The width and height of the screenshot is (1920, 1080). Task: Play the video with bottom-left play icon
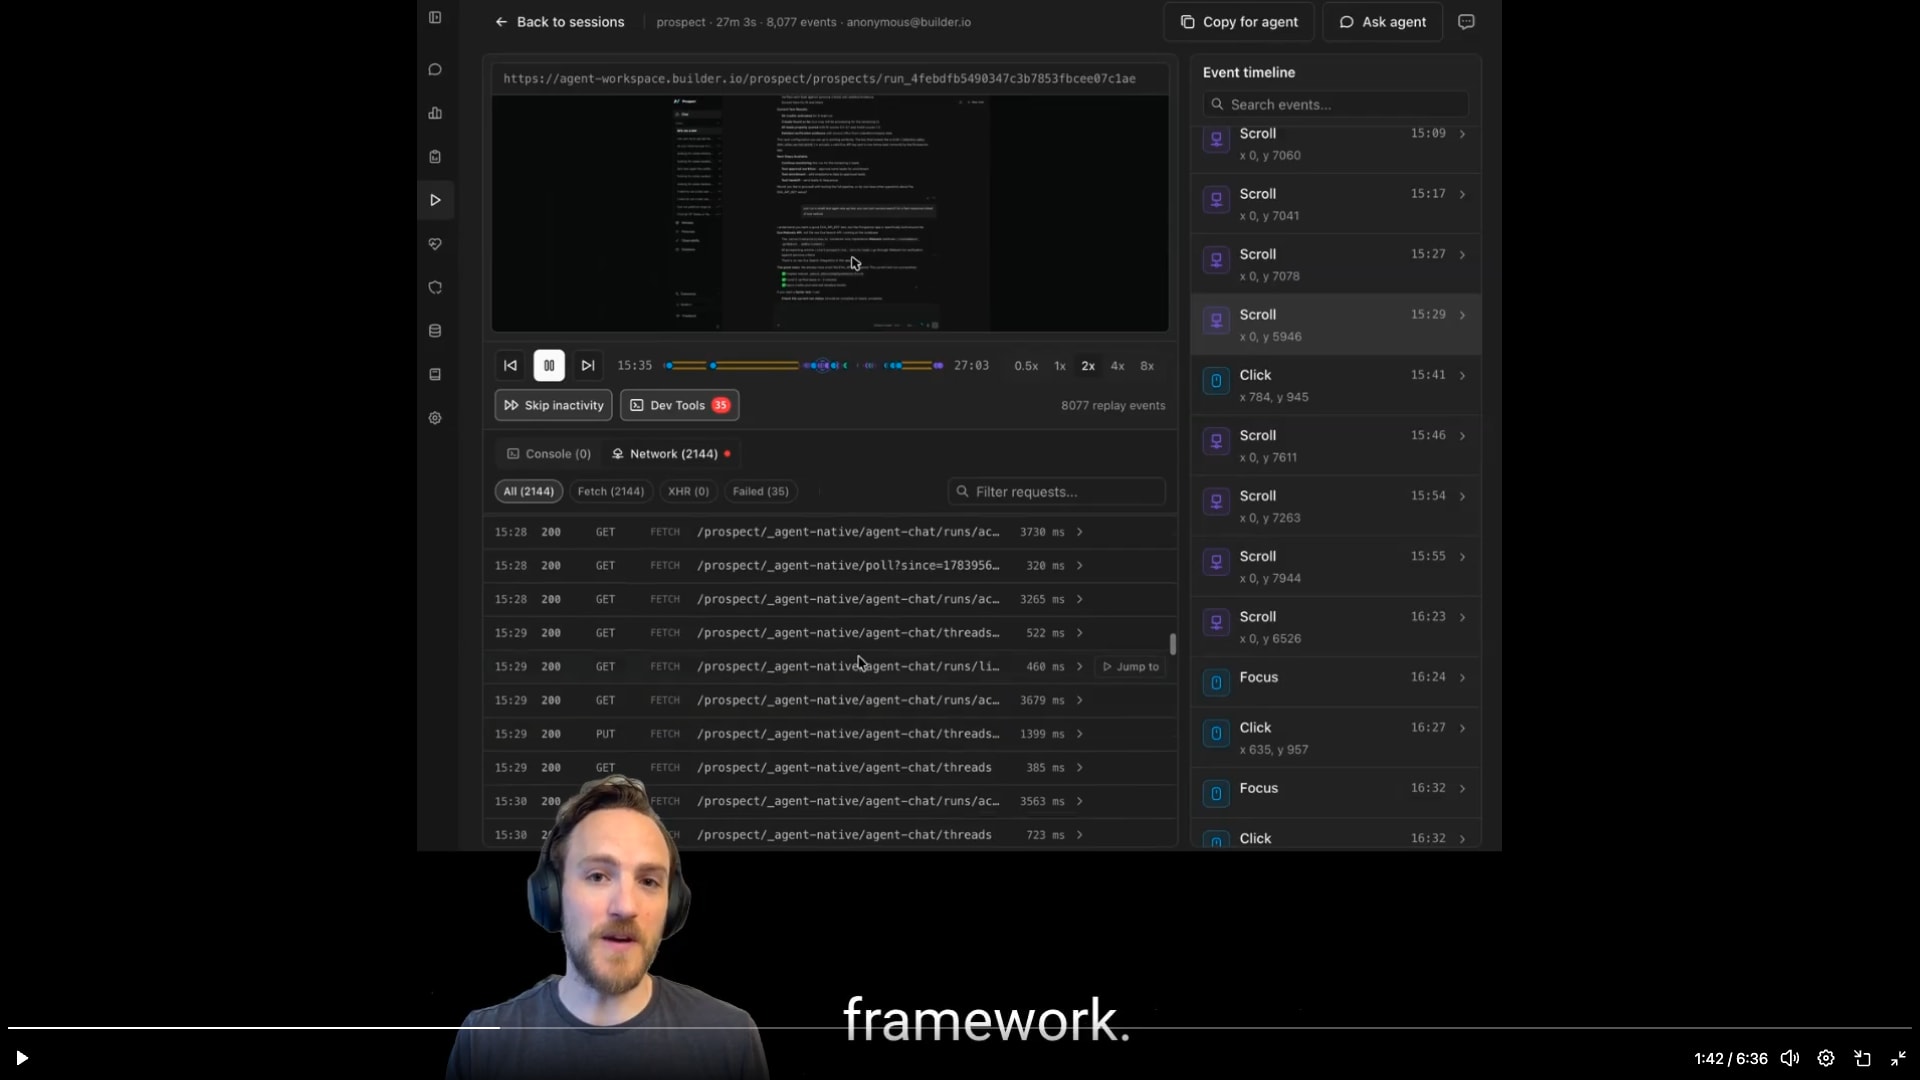click(x=21, y=1058)
